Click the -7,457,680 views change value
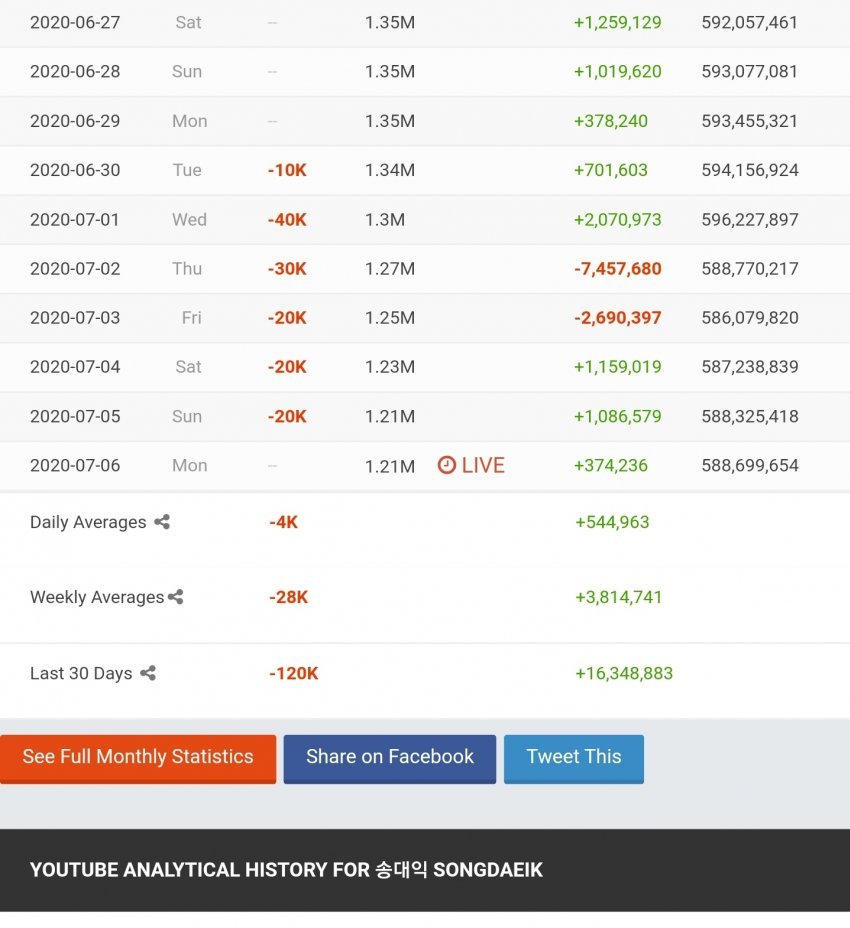This screenshot has height=928, width=850. 617,268
